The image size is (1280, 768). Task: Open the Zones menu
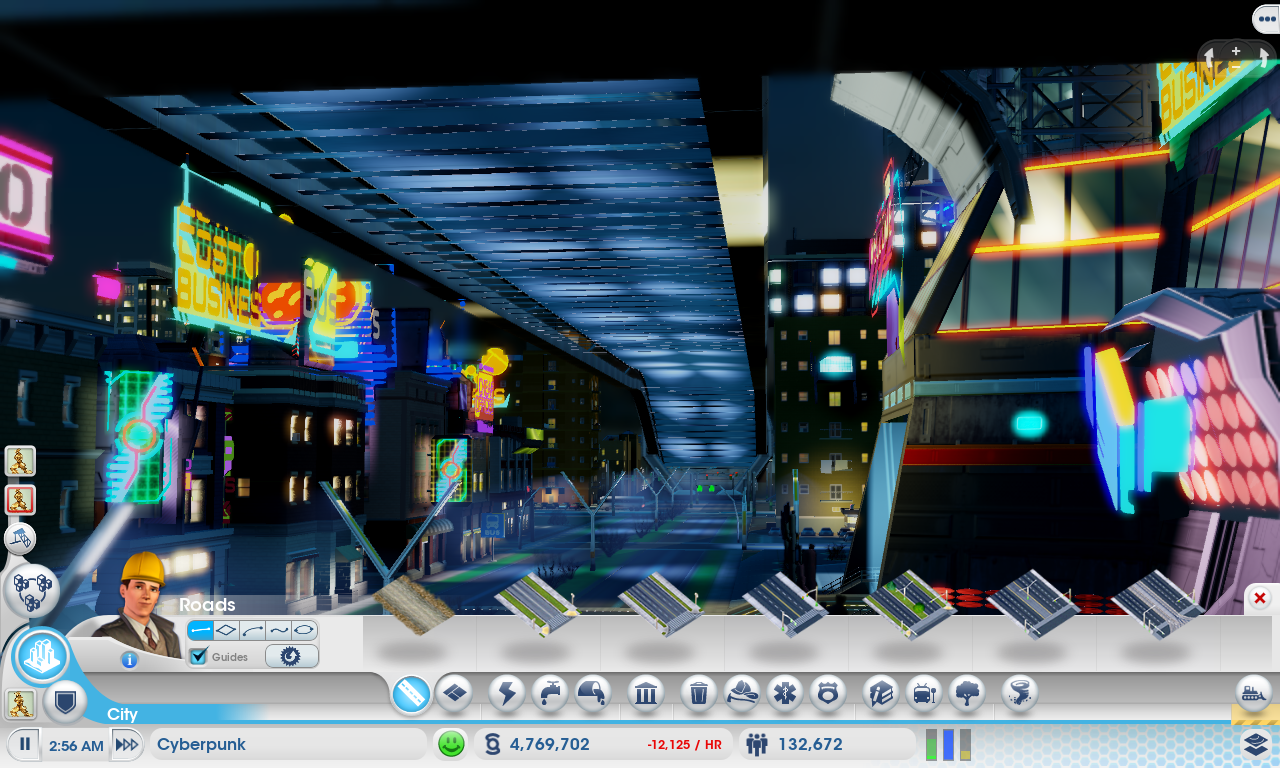point(454,692)
